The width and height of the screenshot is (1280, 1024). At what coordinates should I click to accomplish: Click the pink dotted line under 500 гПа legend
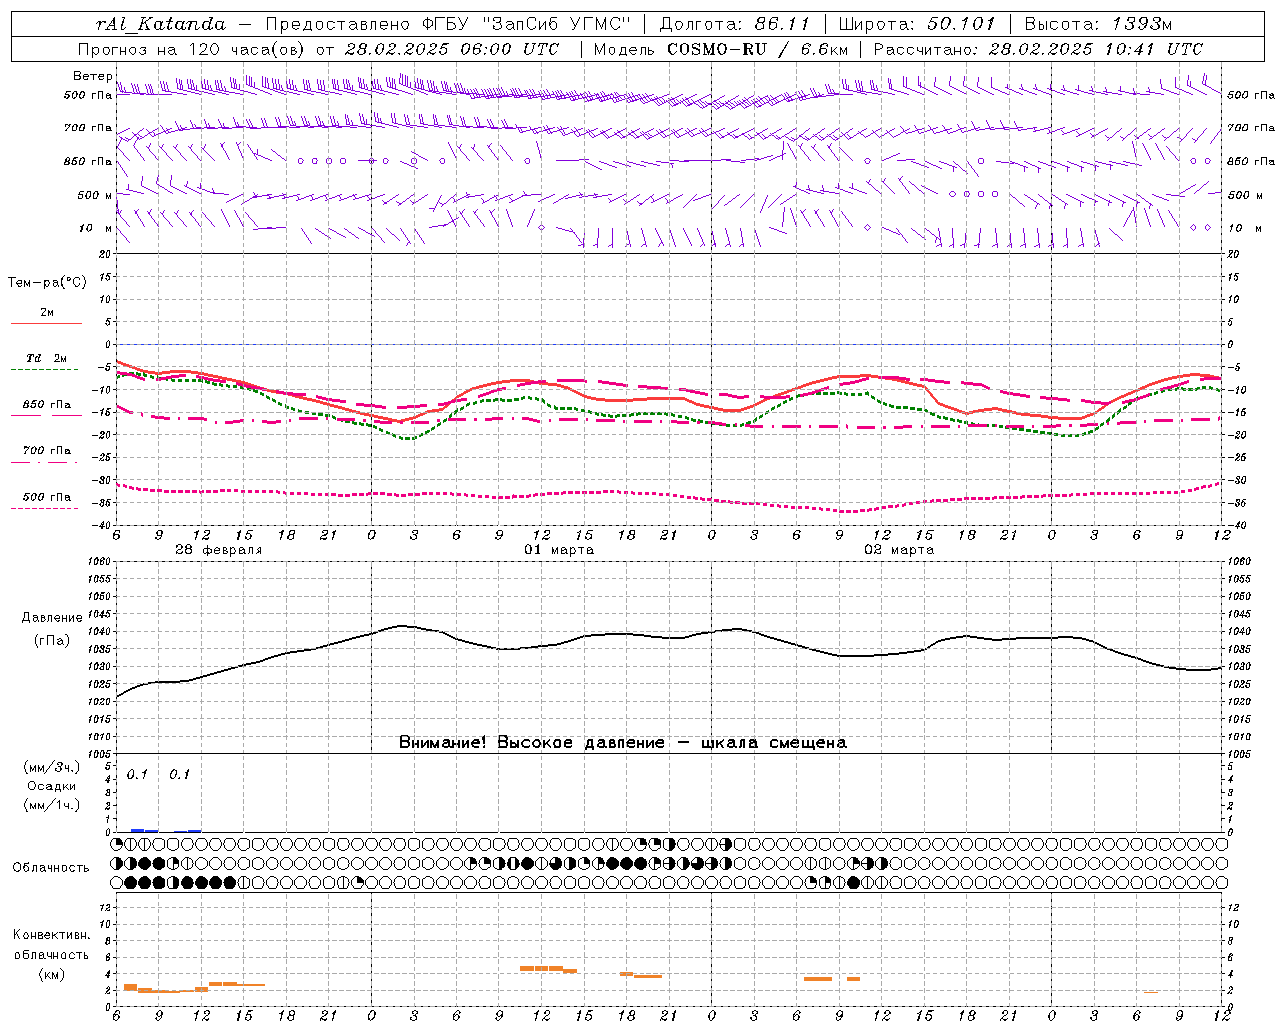44,509
